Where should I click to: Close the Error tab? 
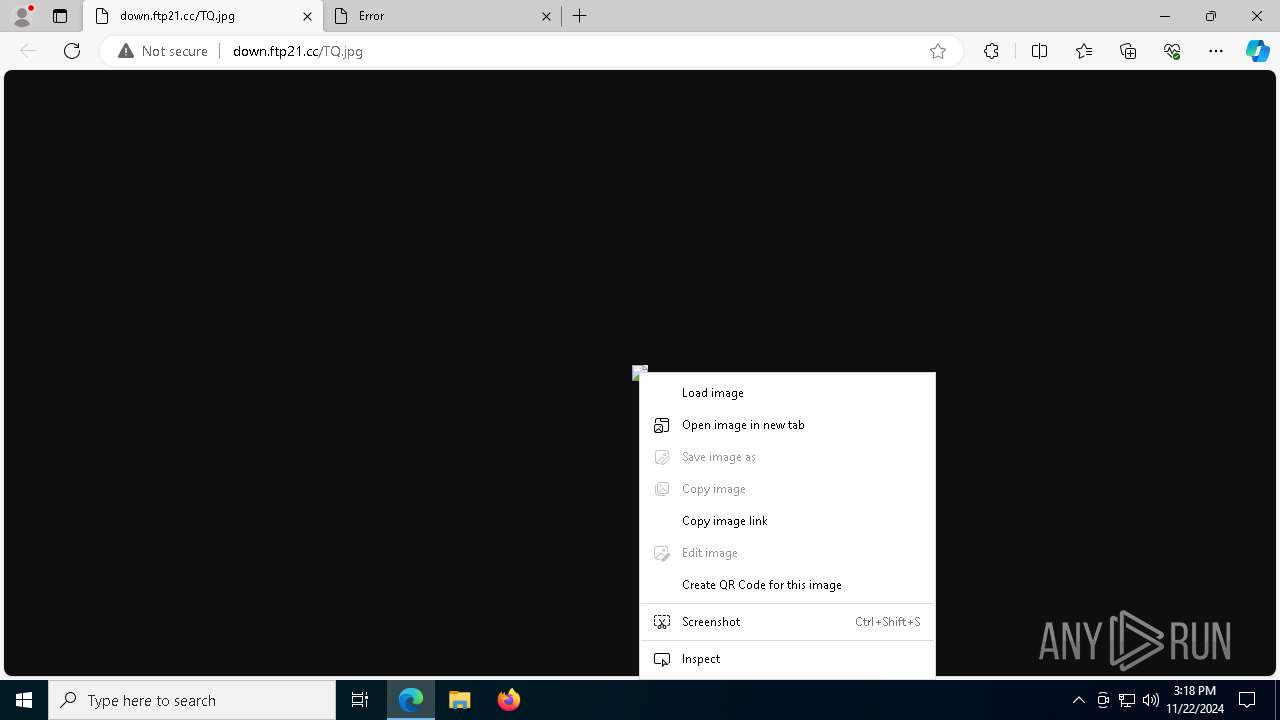[x=546, y=16]
